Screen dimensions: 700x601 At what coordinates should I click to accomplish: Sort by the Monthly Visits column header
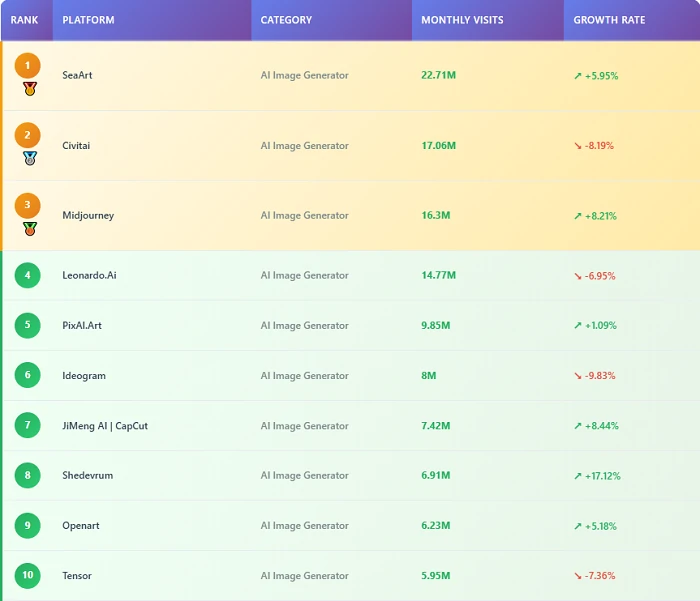point(462,20)
